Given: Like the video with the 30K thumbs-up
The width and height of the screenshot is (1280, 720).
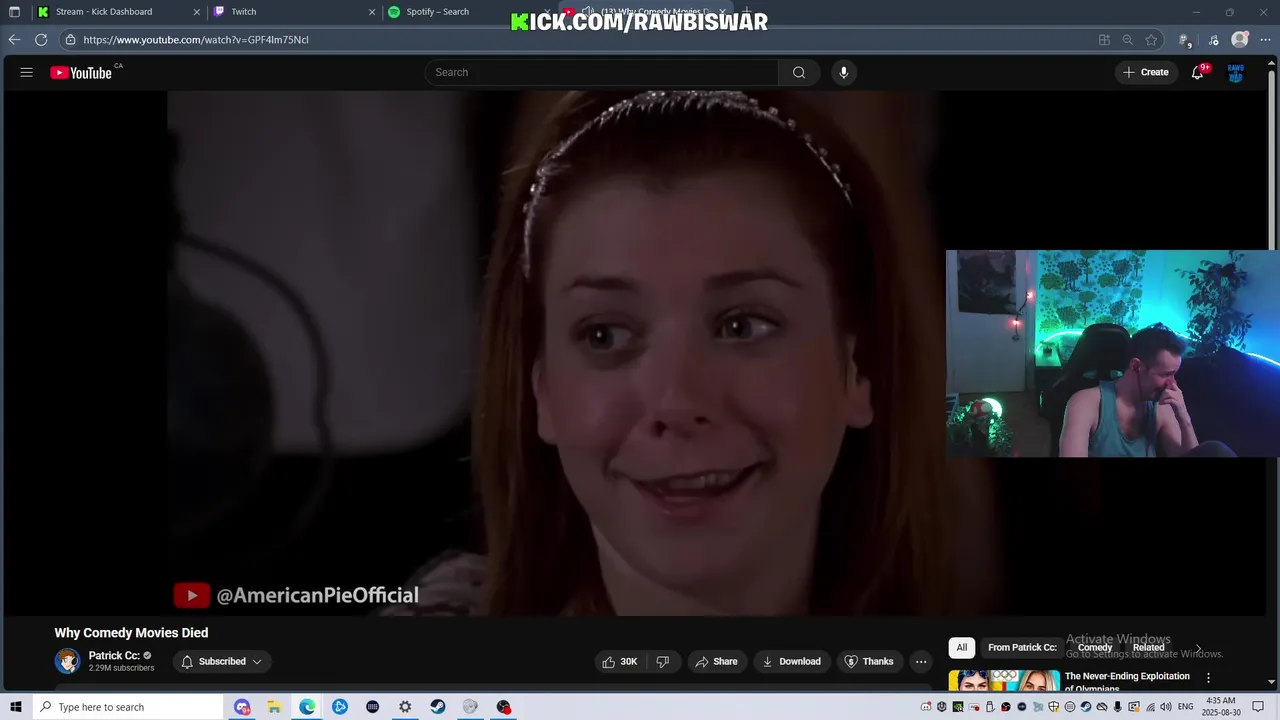Looking at the screenshot, I should (x=620, y=661).
